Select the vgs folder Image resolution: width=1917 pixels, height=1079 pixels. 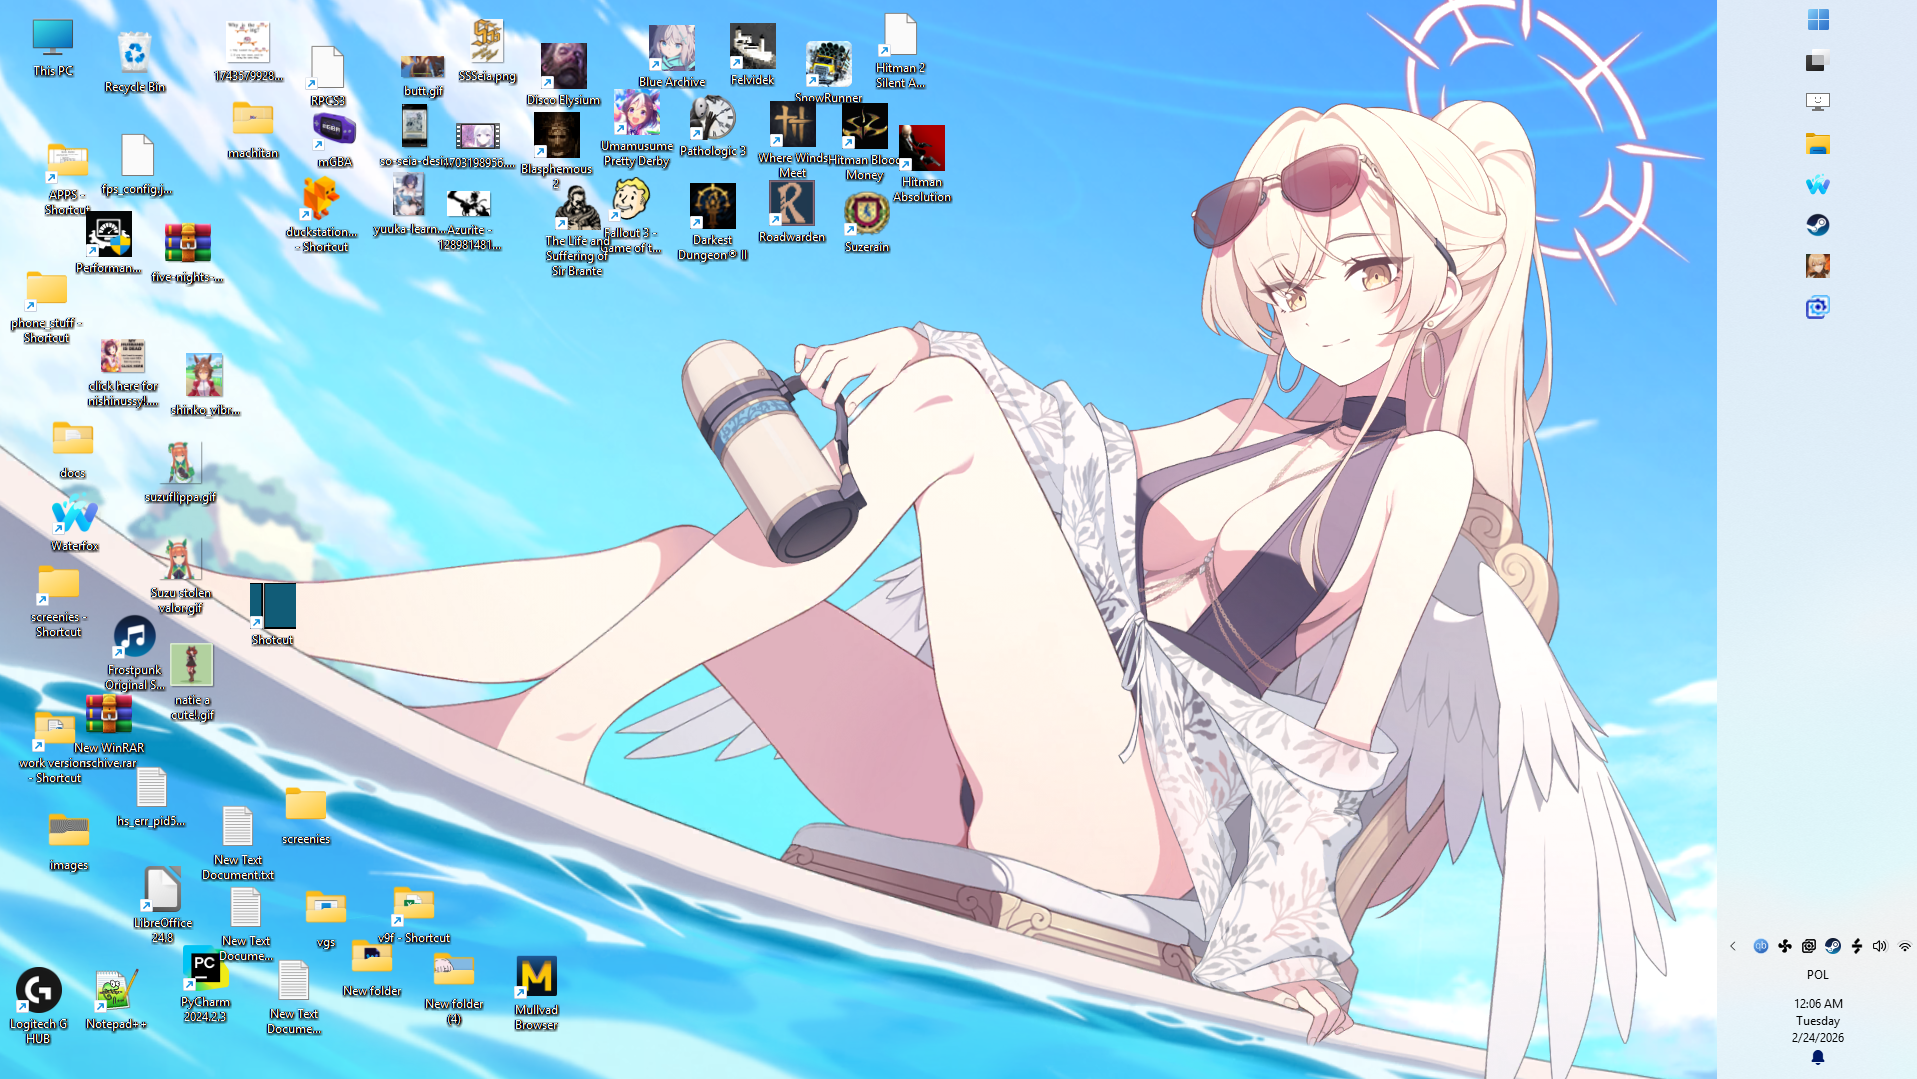tap(325, 919)
